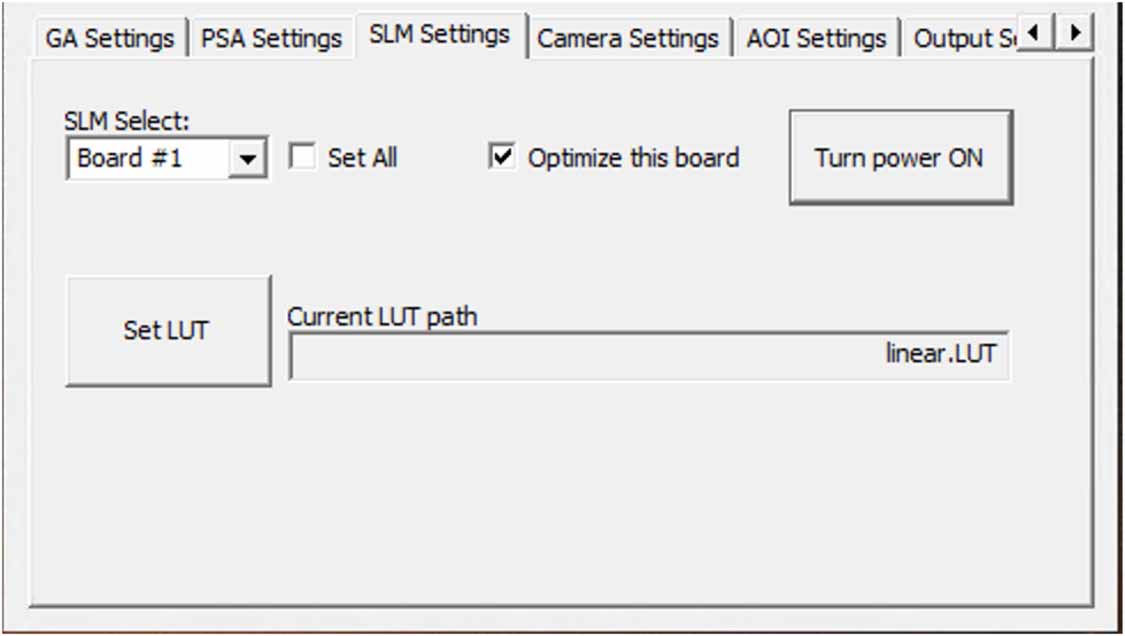Activate Turn power ON for Board #1
This screenshot has width=1125, height=636.
click(900, 157)
